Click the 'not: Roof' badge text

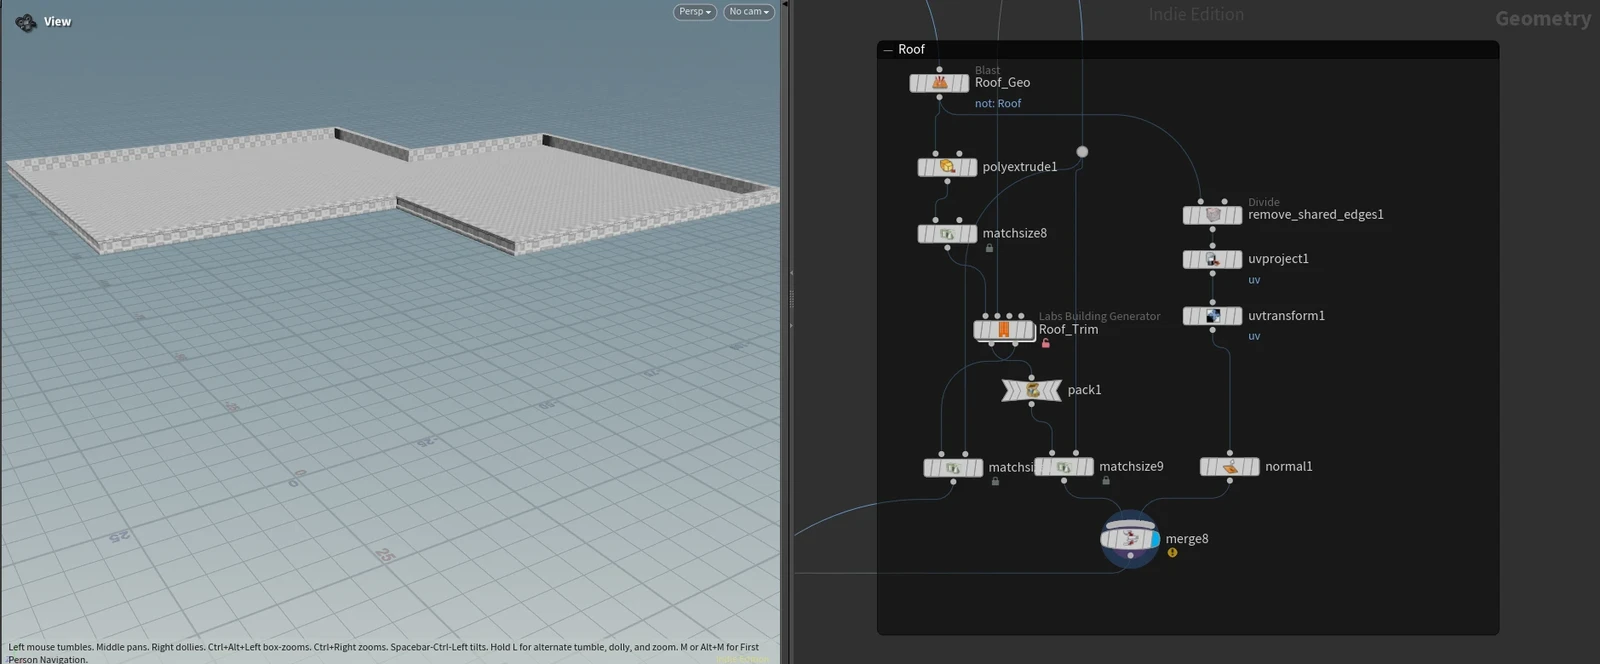pyautogui.click(x=998, y=103)
